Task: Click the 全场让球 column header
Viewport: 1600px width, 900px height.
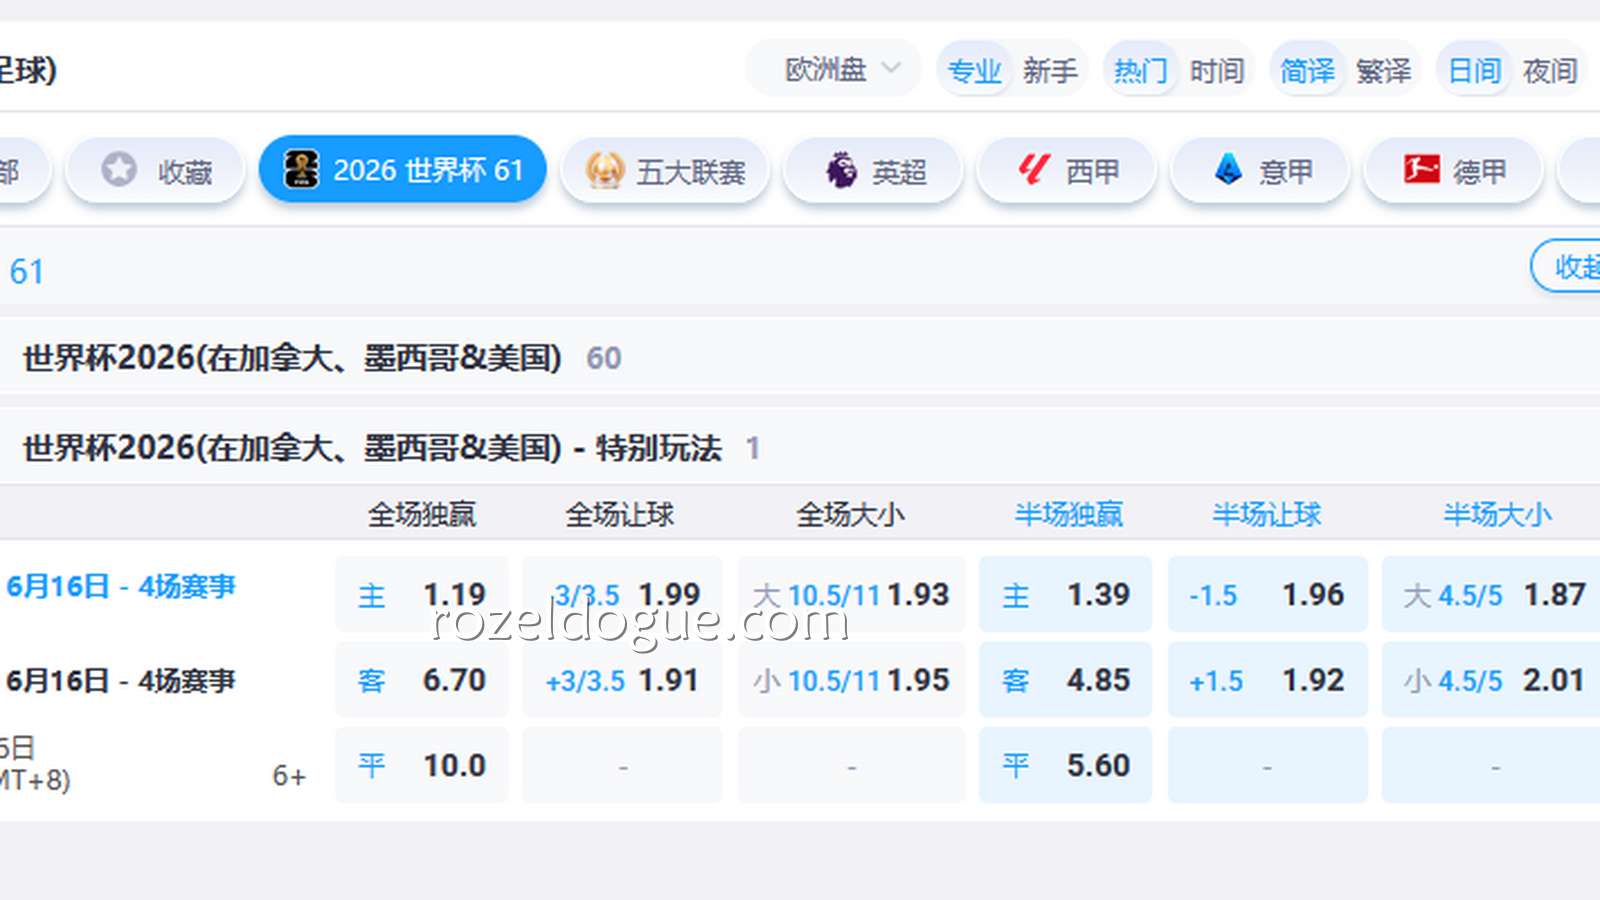Action: (620, 515)
